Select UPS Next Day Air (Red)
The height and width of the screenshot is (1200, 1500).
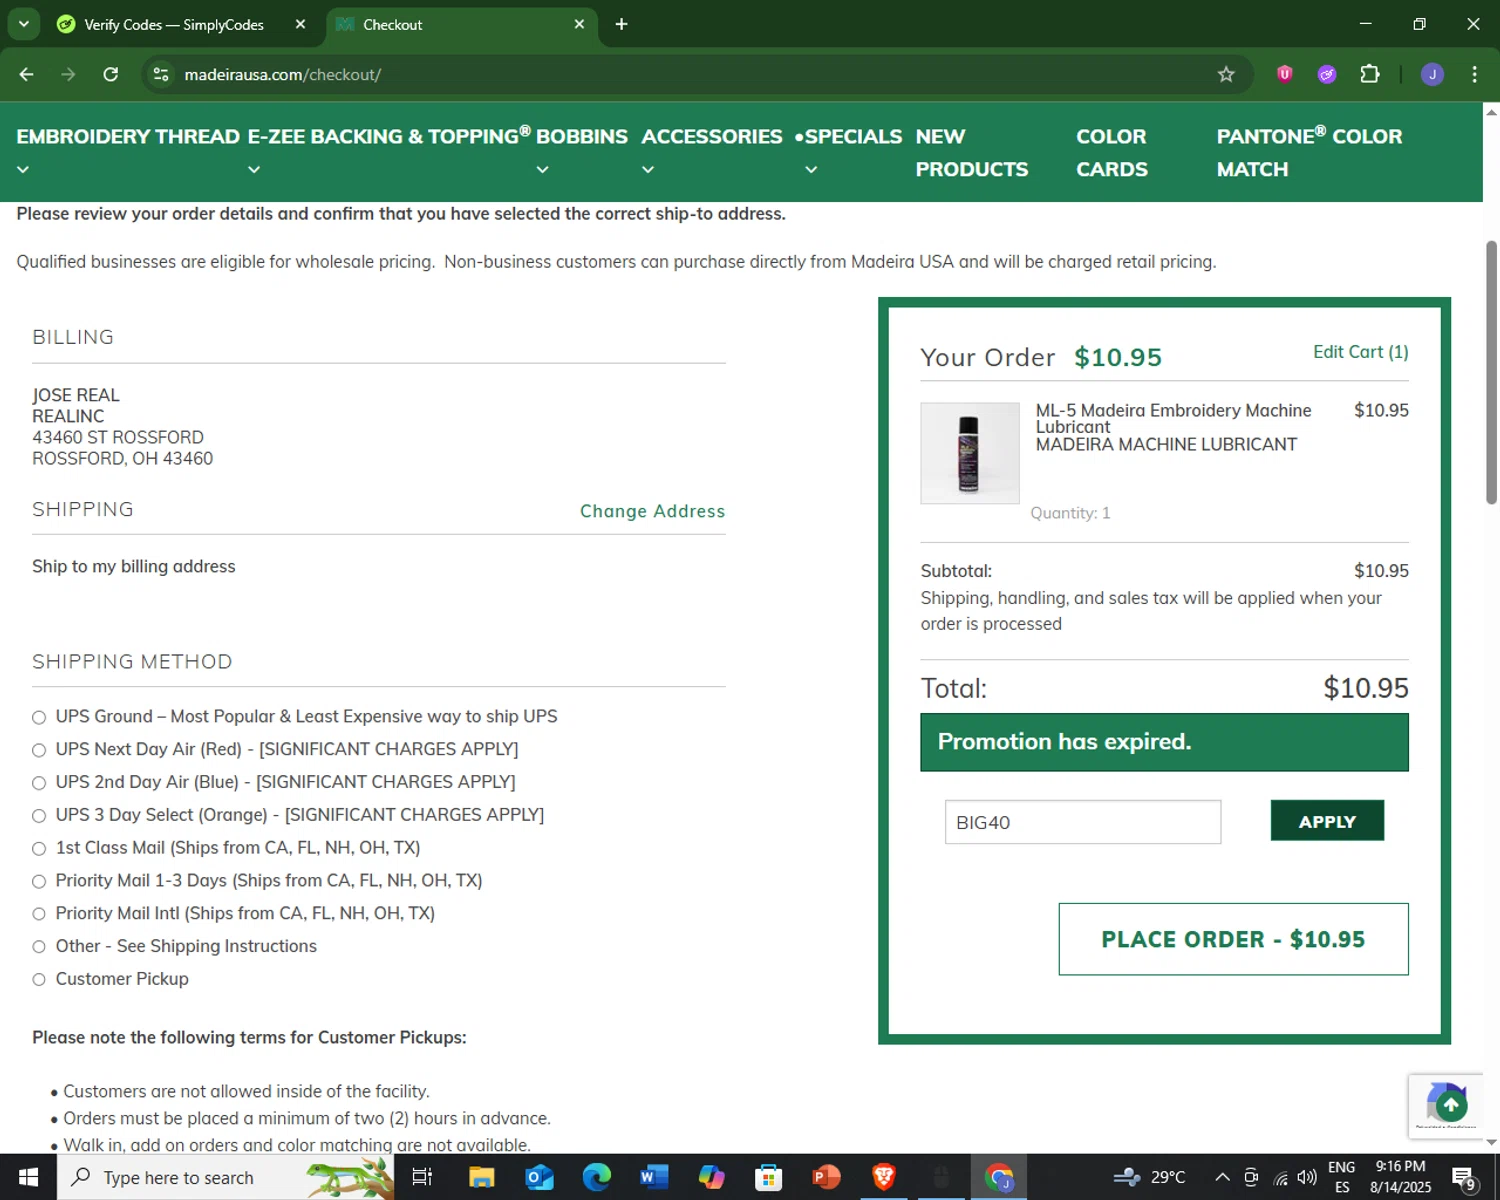pyautogui.click(x=39, y=750)
